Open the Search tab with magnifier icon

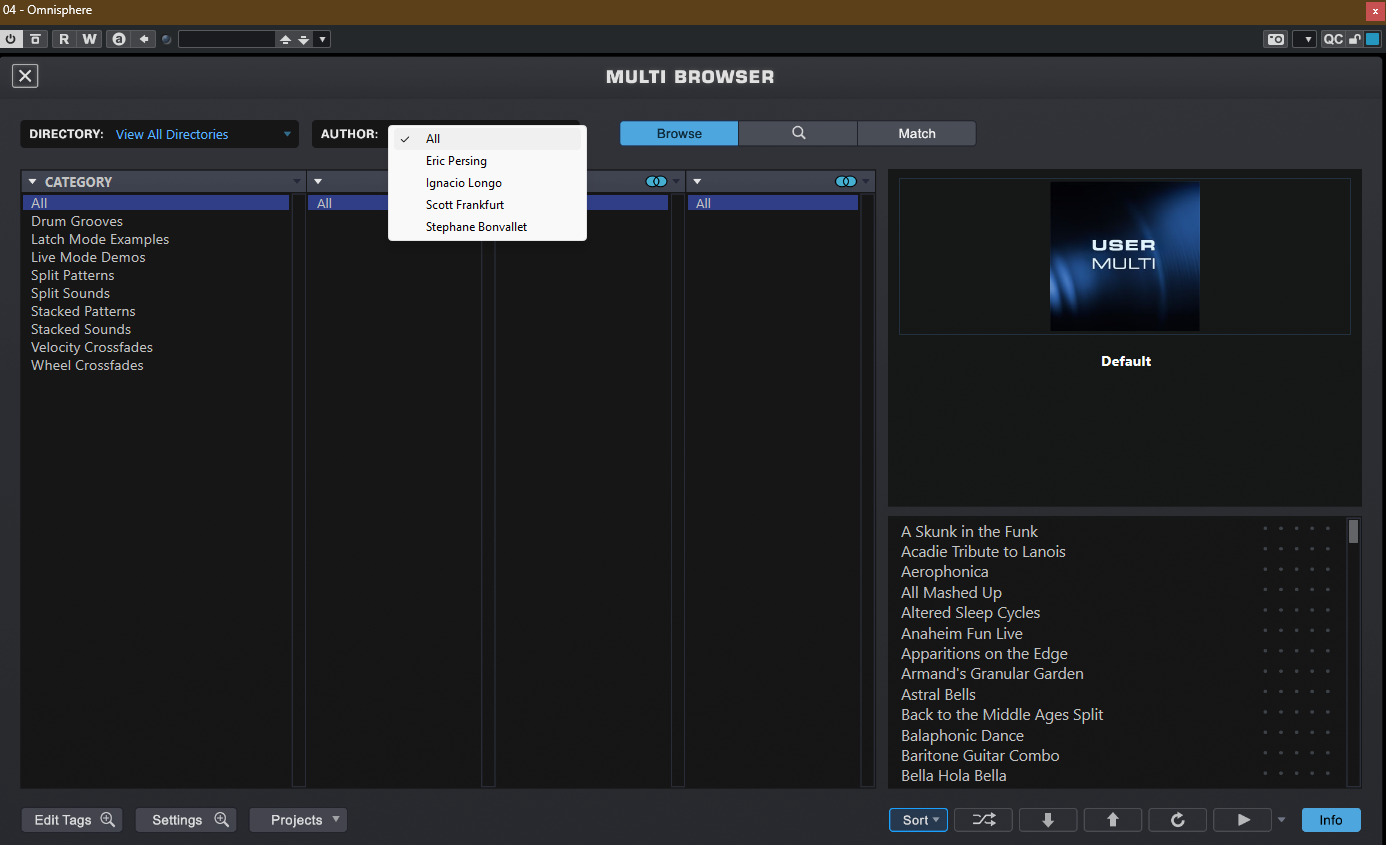point(798,133)
